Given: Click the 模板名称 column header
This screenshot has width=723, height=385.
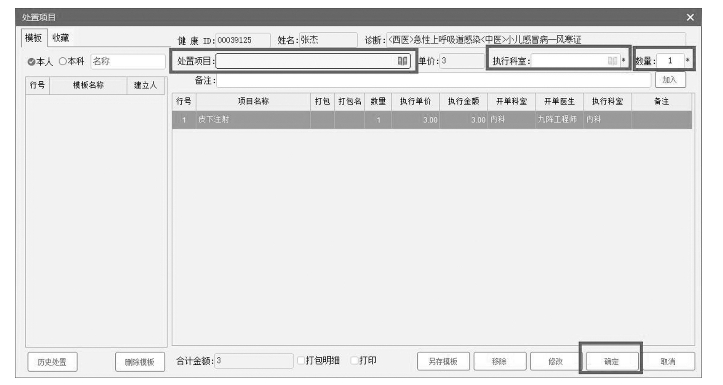Looking at the screenshot, I should click(88, 85).
